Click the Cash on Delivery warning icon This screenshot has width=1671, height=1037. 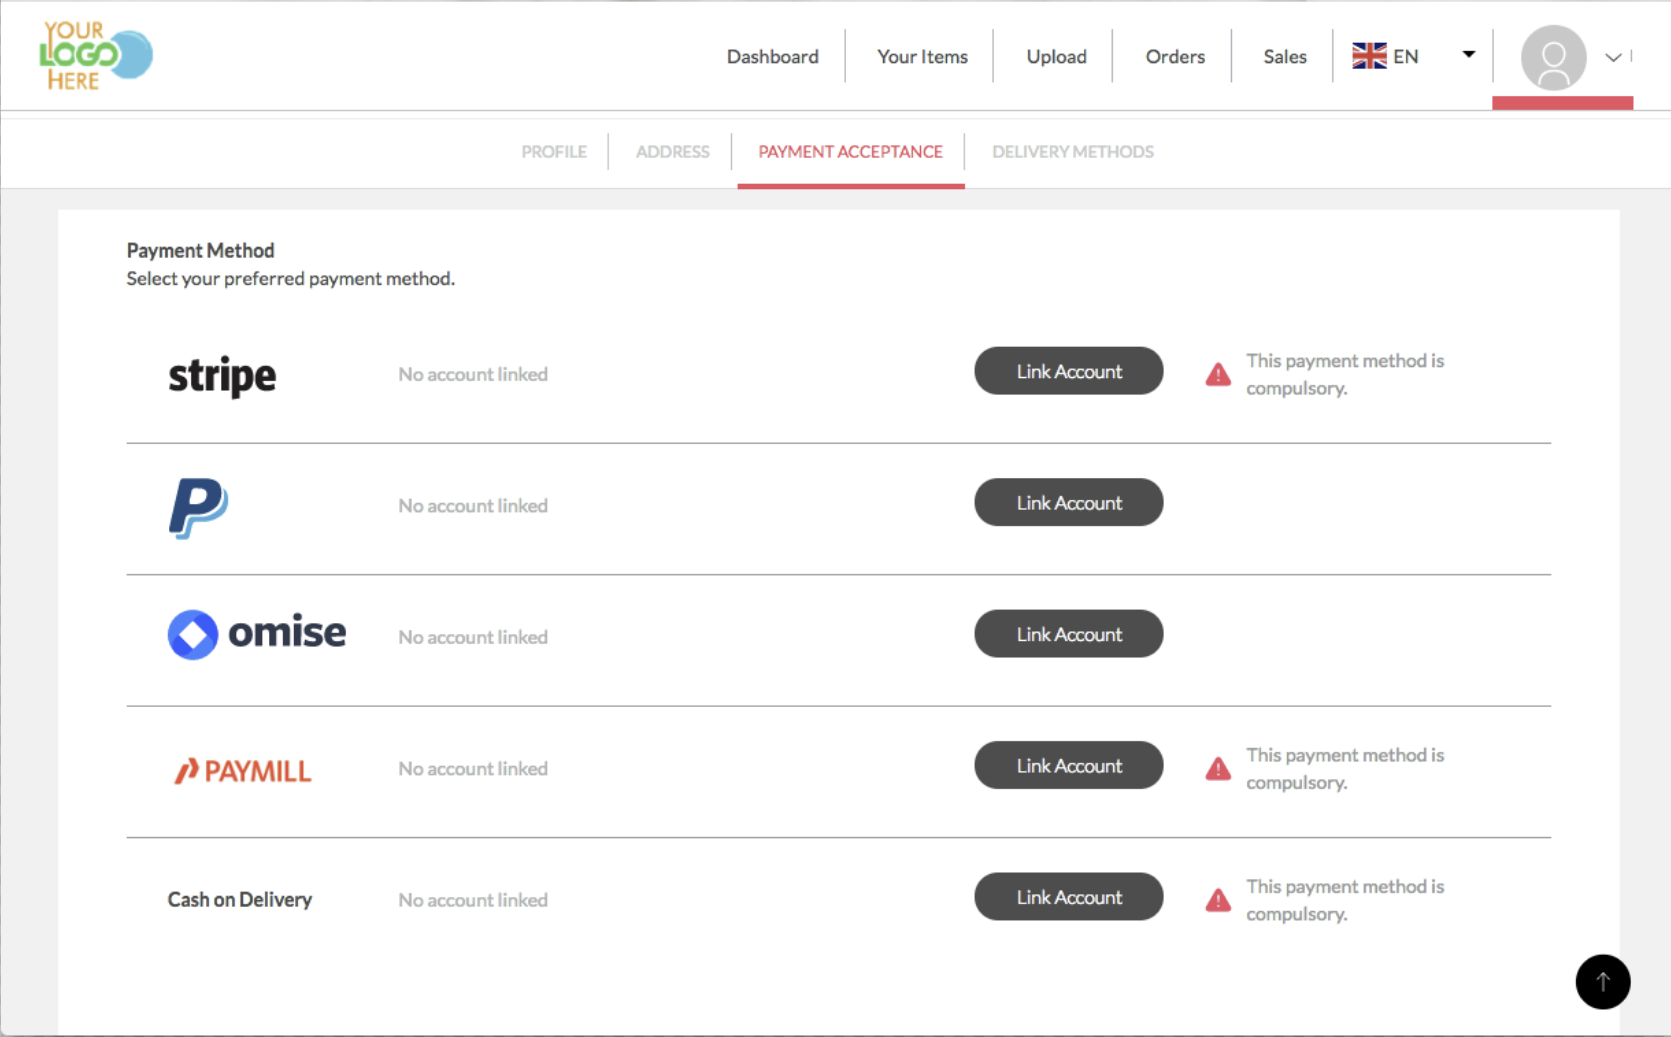point(1218,900)
